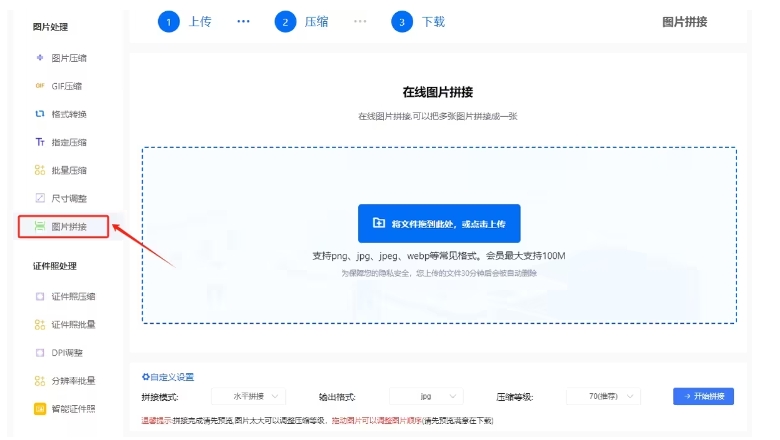Click the 在线图片拼接 title
This screenshot has width=780, height=440.
[438, 92]
